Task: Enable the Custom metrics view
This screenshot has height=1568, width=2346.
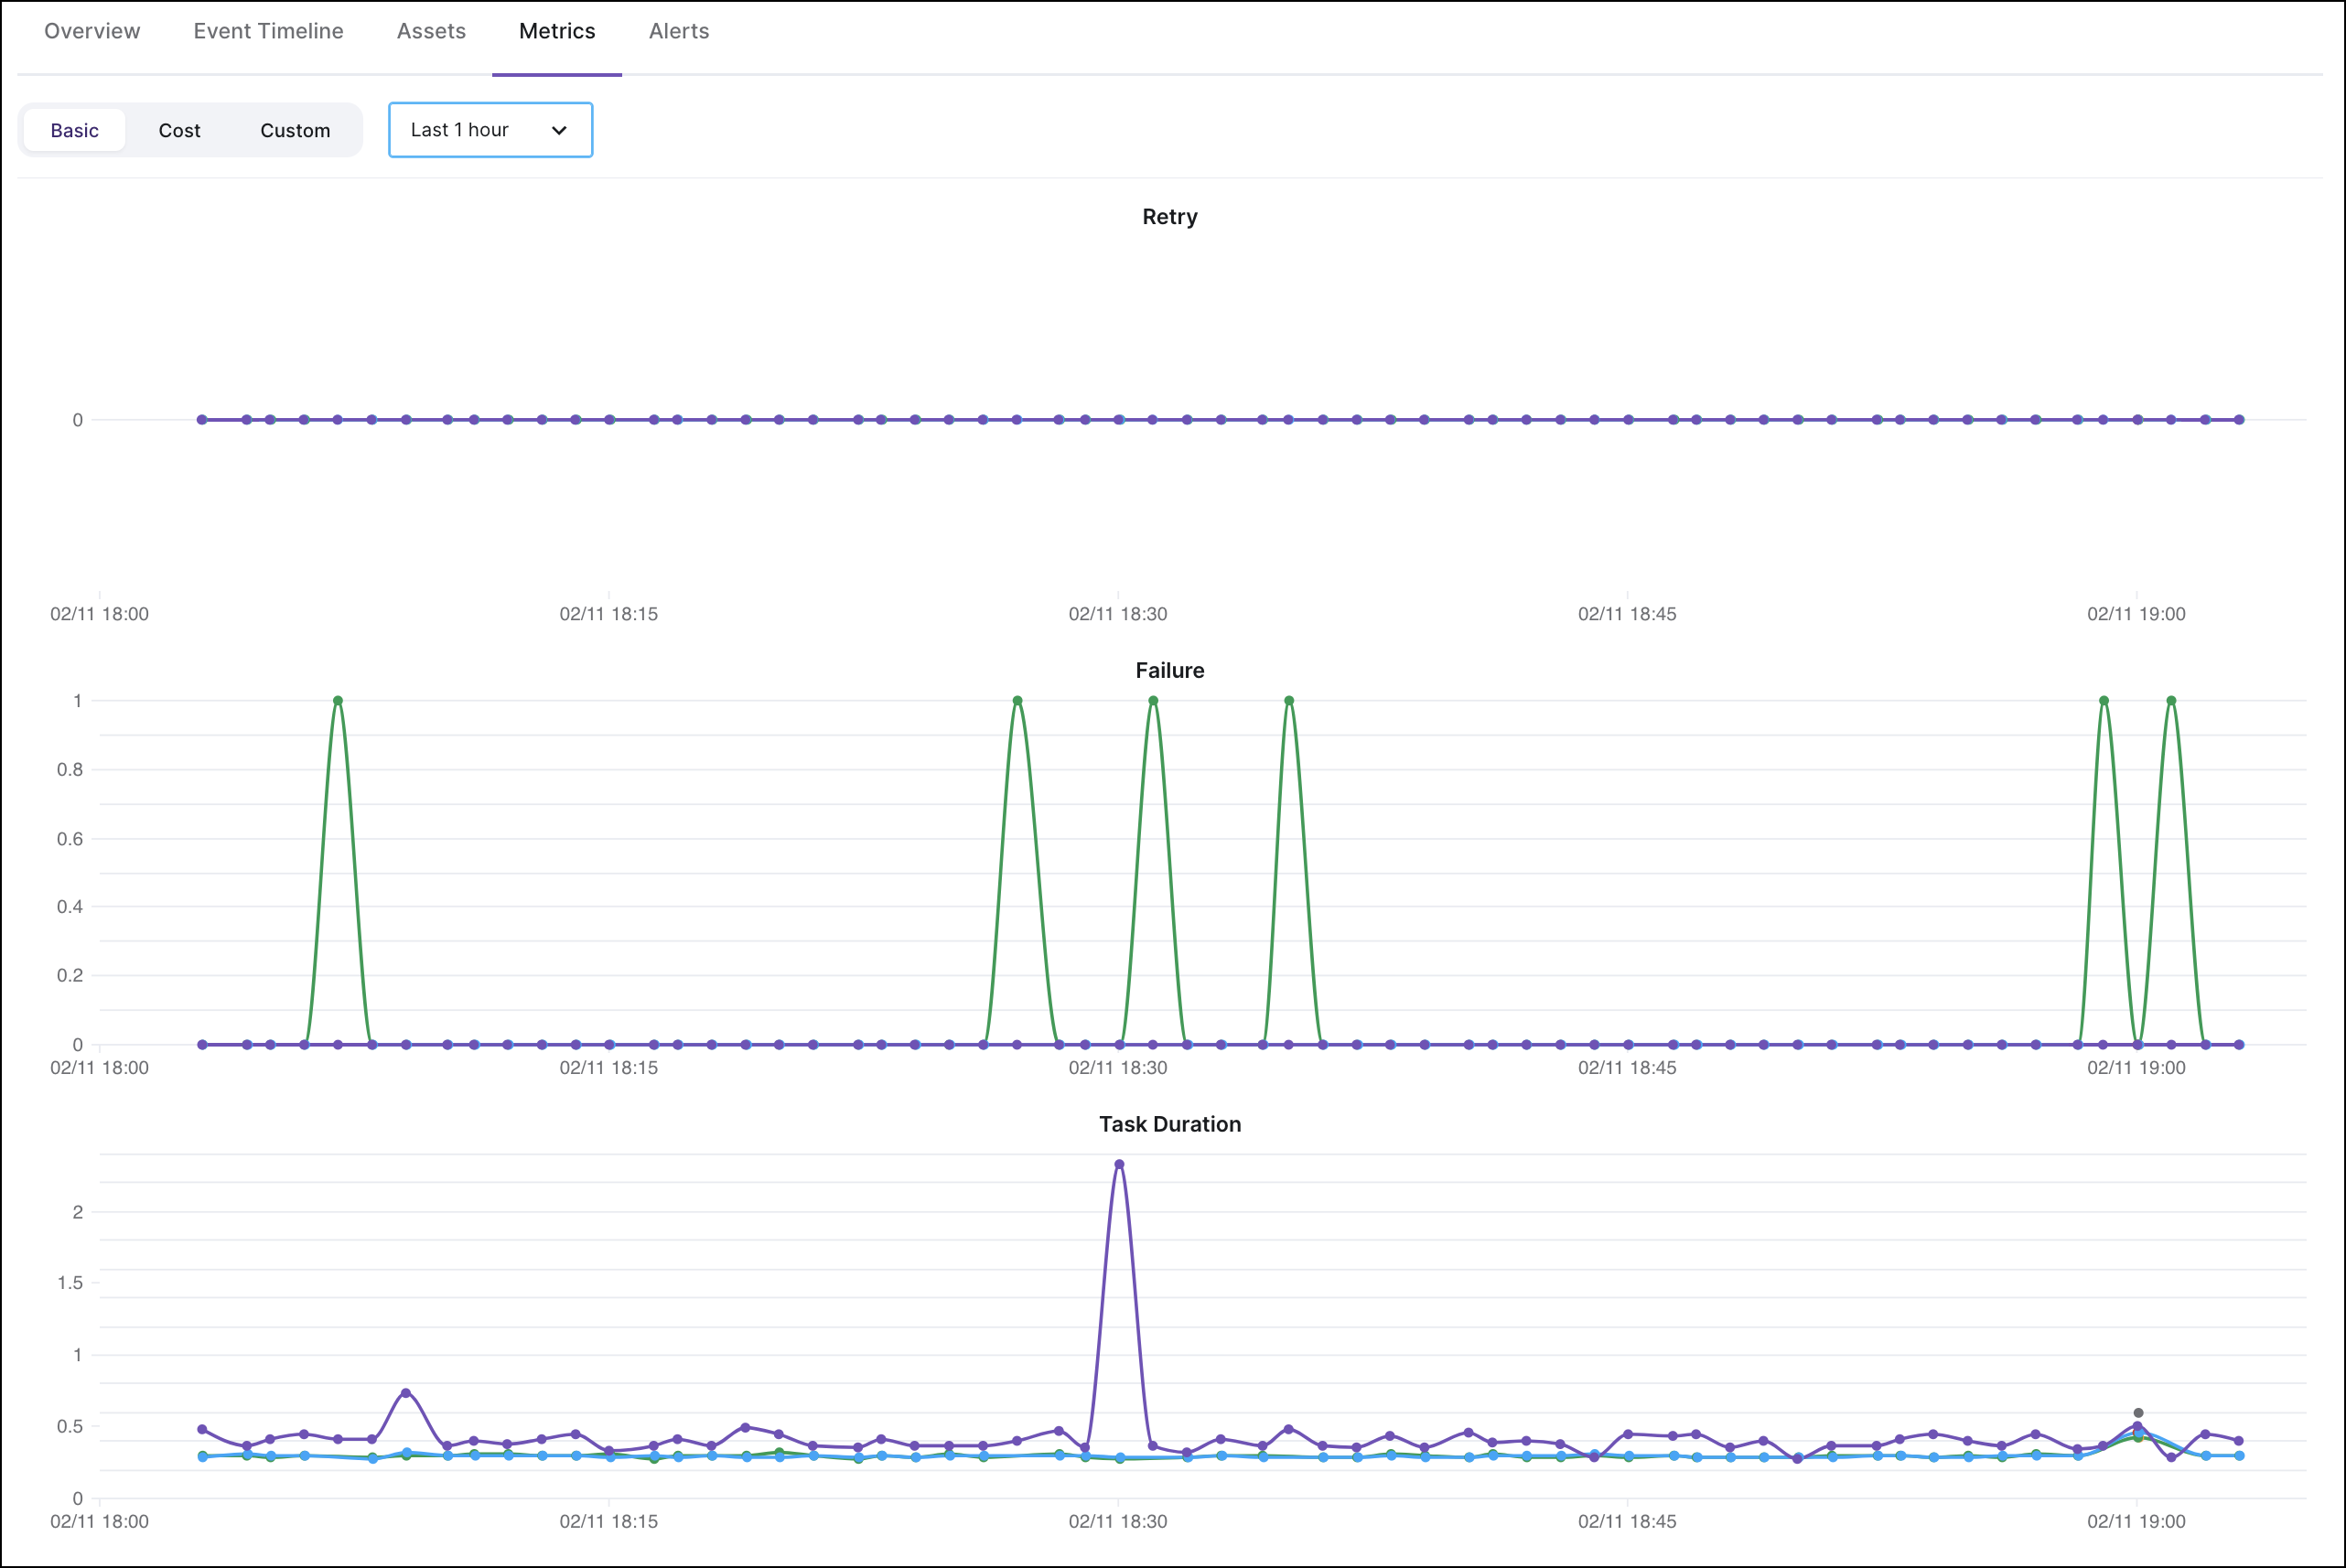Action: pyautogui.click(x=295, y=129)
